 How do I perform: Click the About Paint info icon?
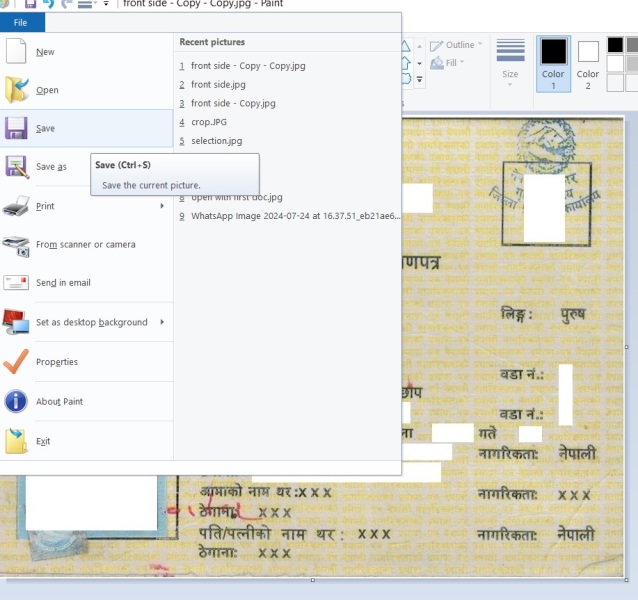[x=16, y=402]
